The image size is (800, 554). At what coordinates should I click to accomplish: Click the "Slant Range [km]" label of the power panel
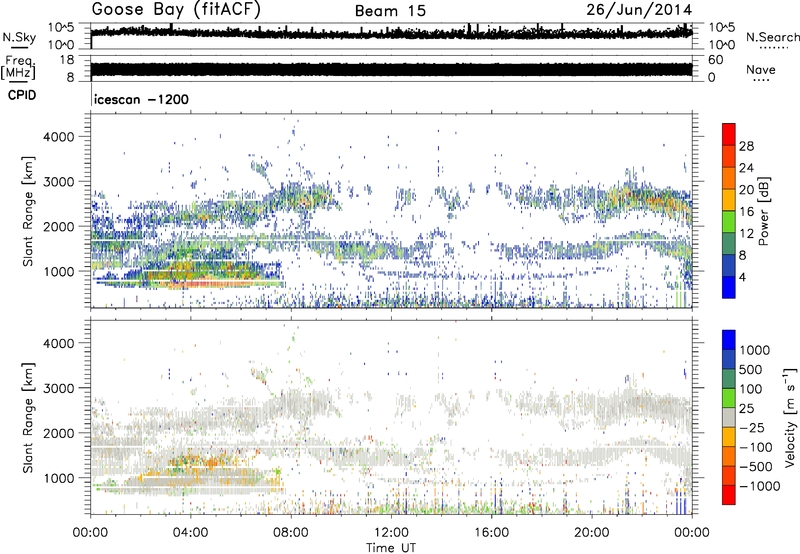[x=28, y=211]
